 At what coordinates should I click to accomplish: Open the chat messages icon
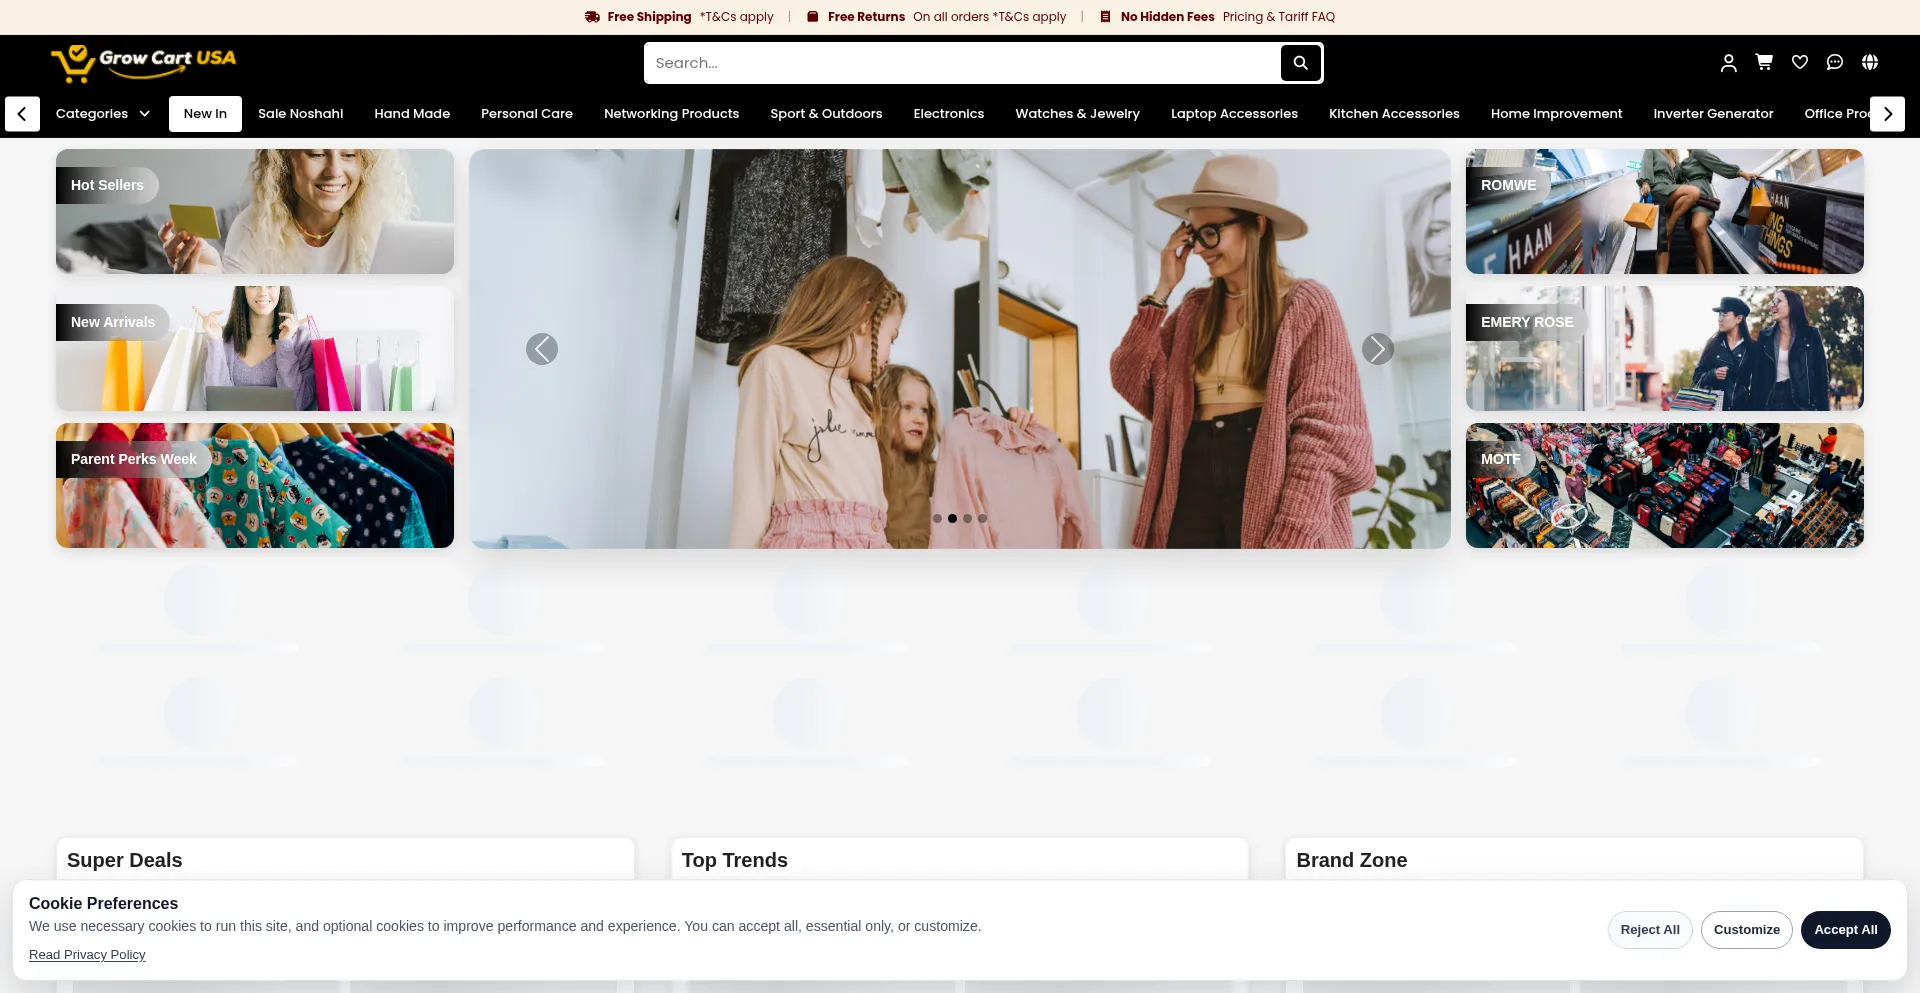pyautogui.click(x=1835, y=62)
